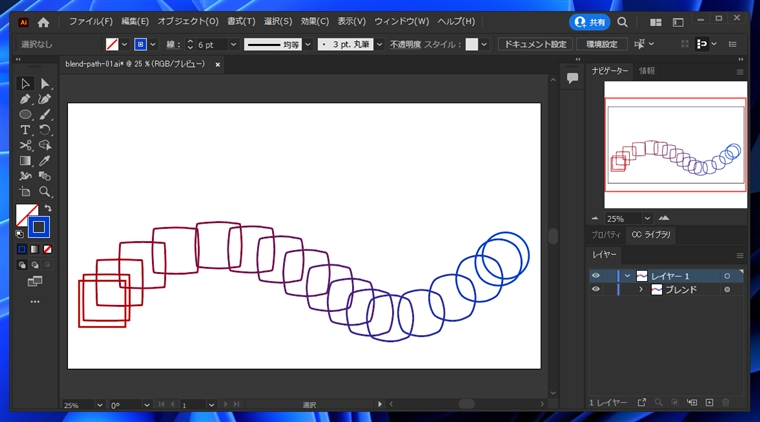Screen dimensions: 760x422
Task: Select the Paintbrush tool
Action: pyautogui.click(x=45, y=115)
